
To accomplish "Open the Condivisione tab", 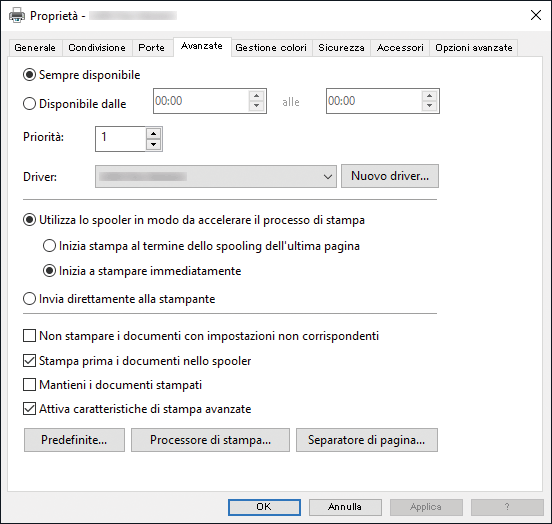I will [97, 48].
